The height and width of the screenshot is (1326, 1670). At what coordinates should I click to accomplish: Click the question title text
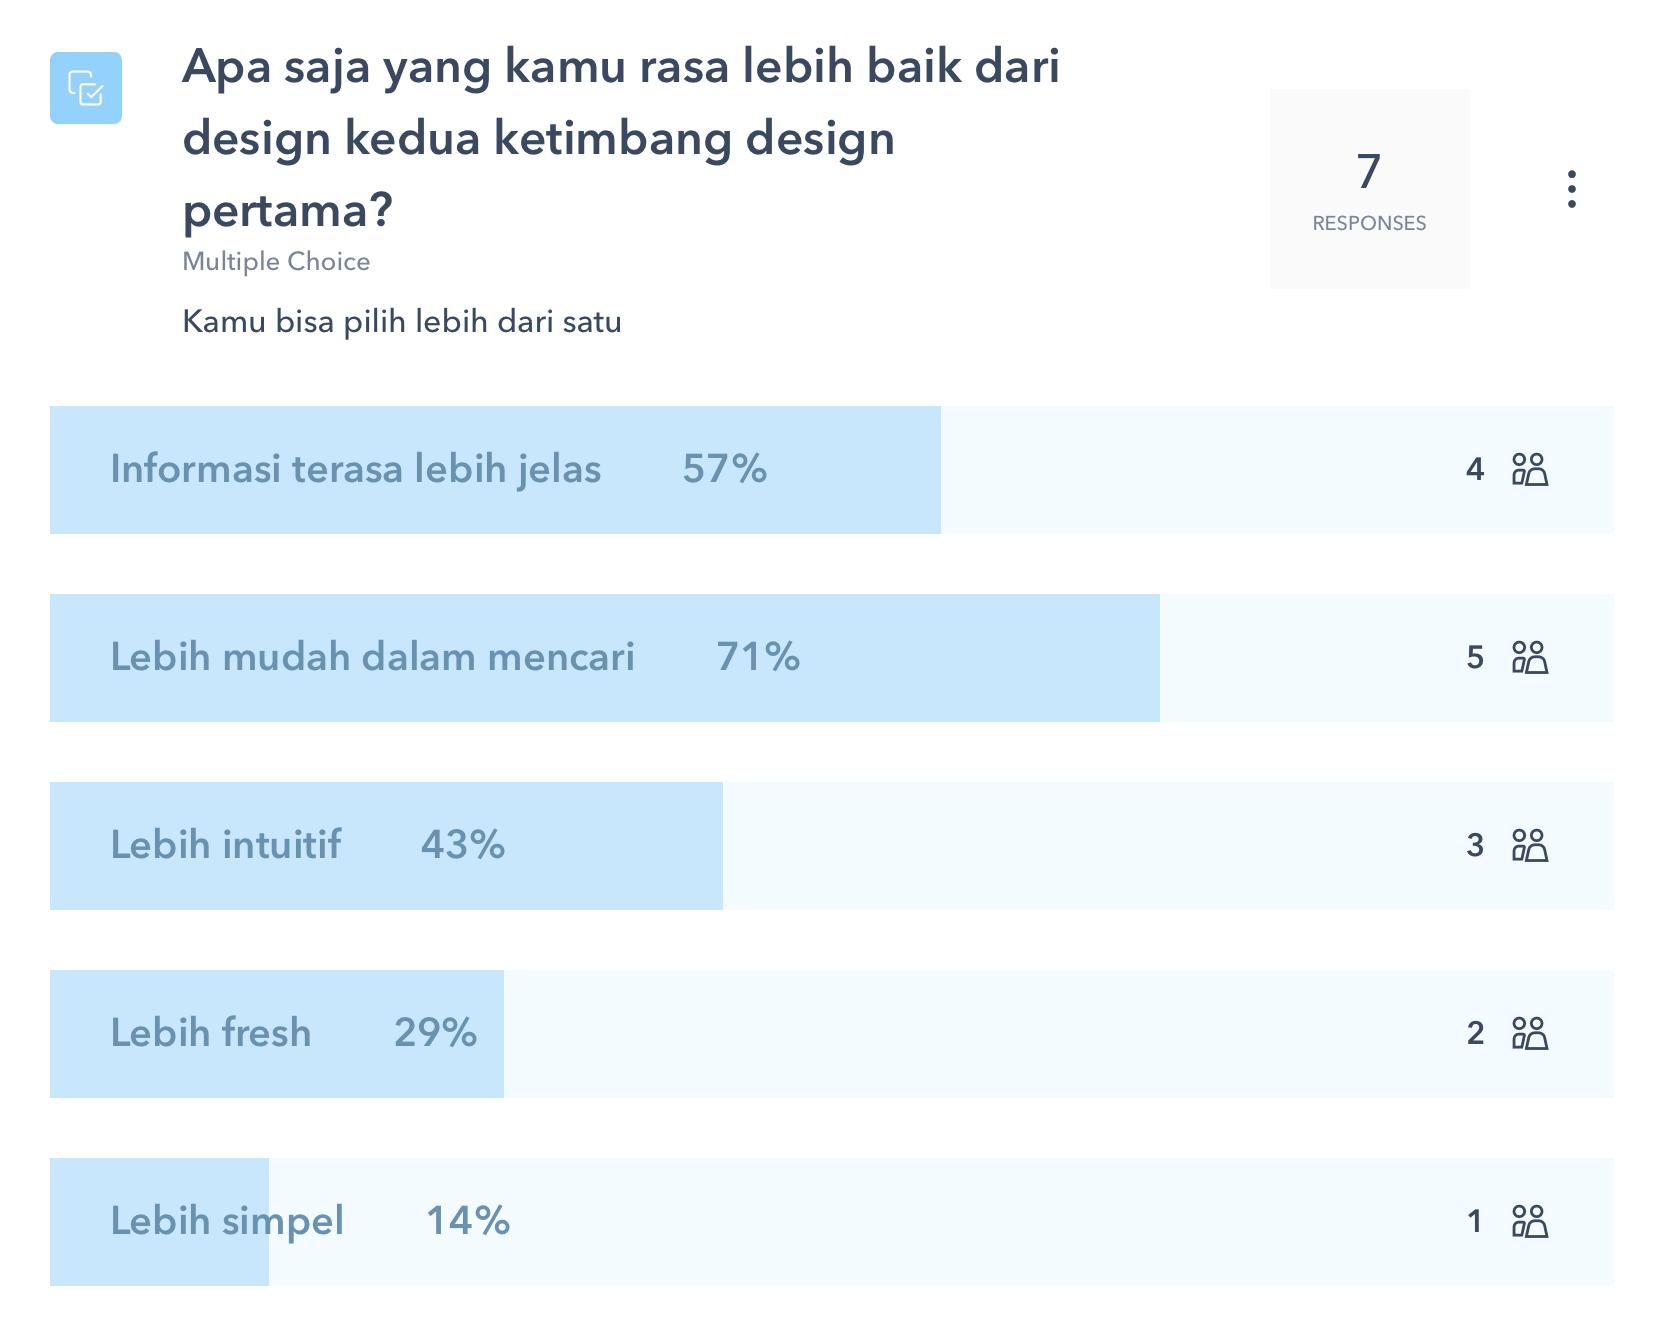click(621, 138)
